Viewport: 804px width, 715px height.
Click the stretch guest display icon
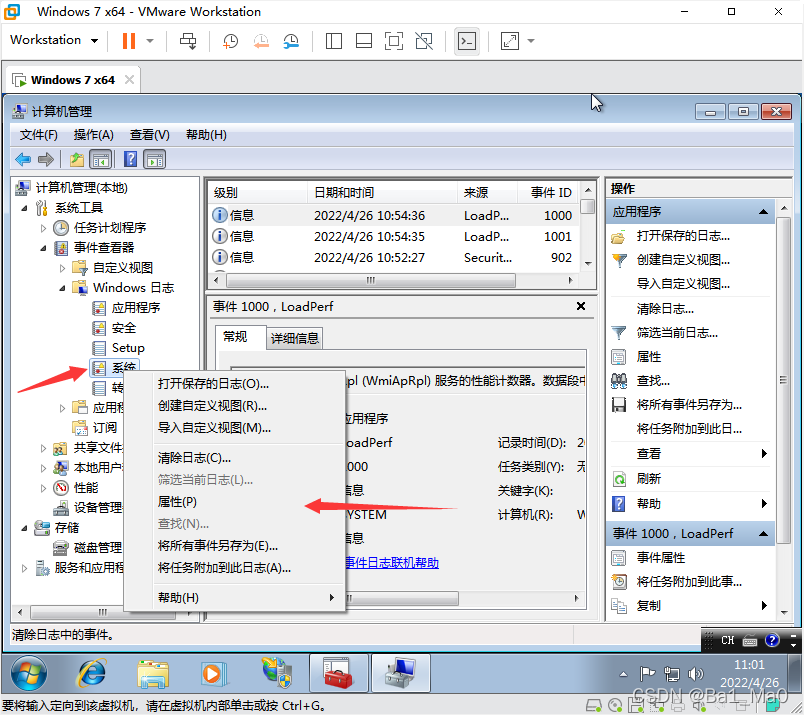pyautogui.click(x=510, y=41)
